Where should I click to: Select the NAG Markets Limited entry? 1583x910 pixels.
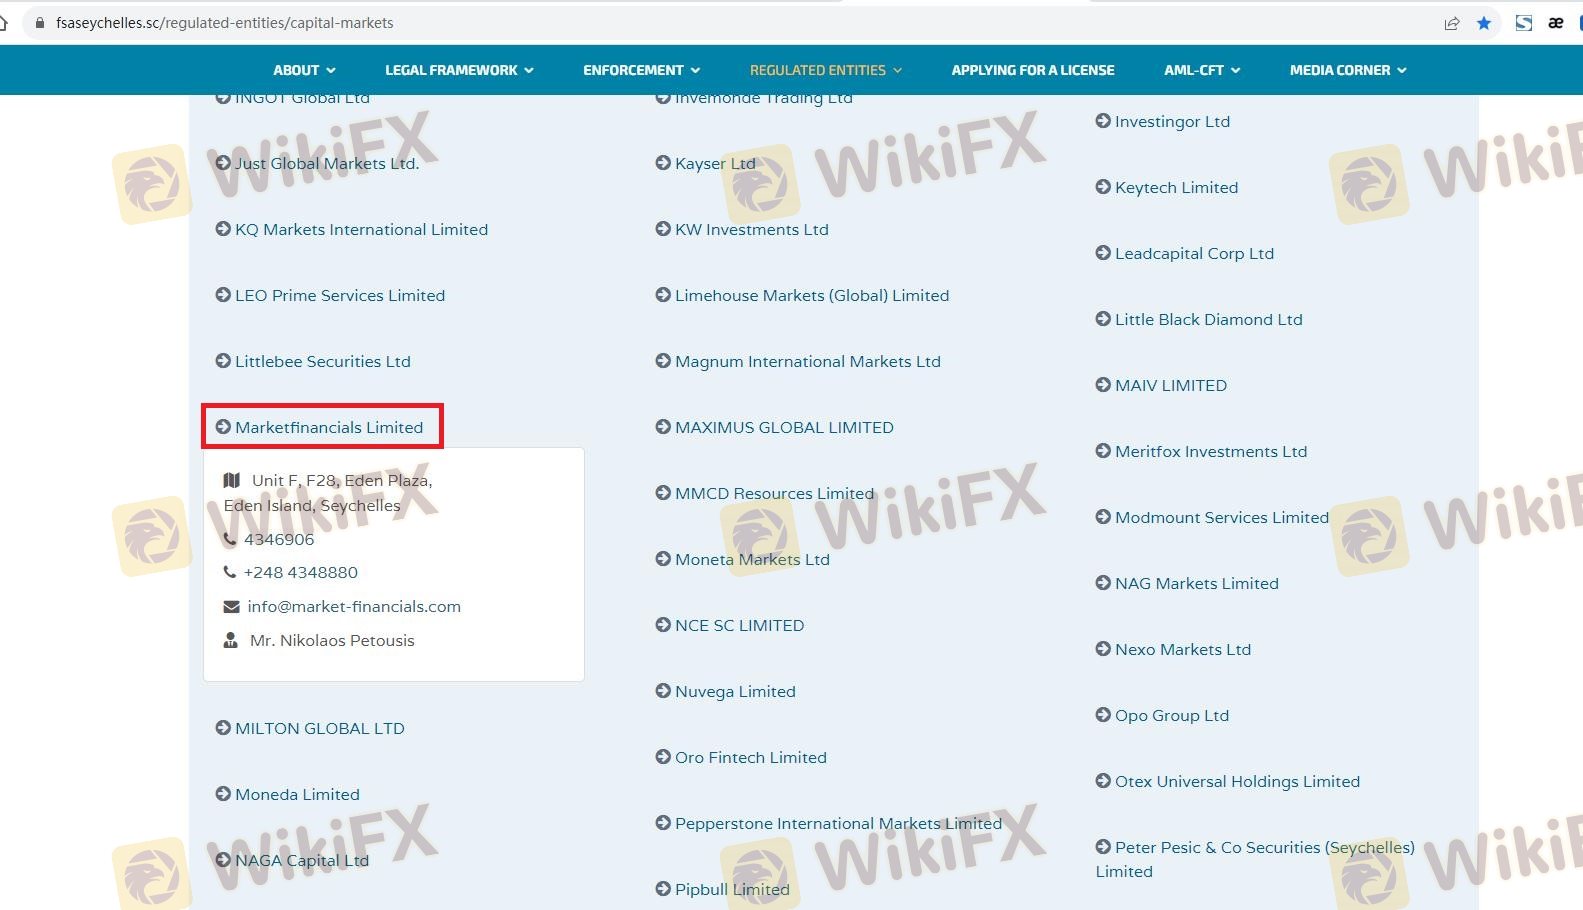point(1196,583)
